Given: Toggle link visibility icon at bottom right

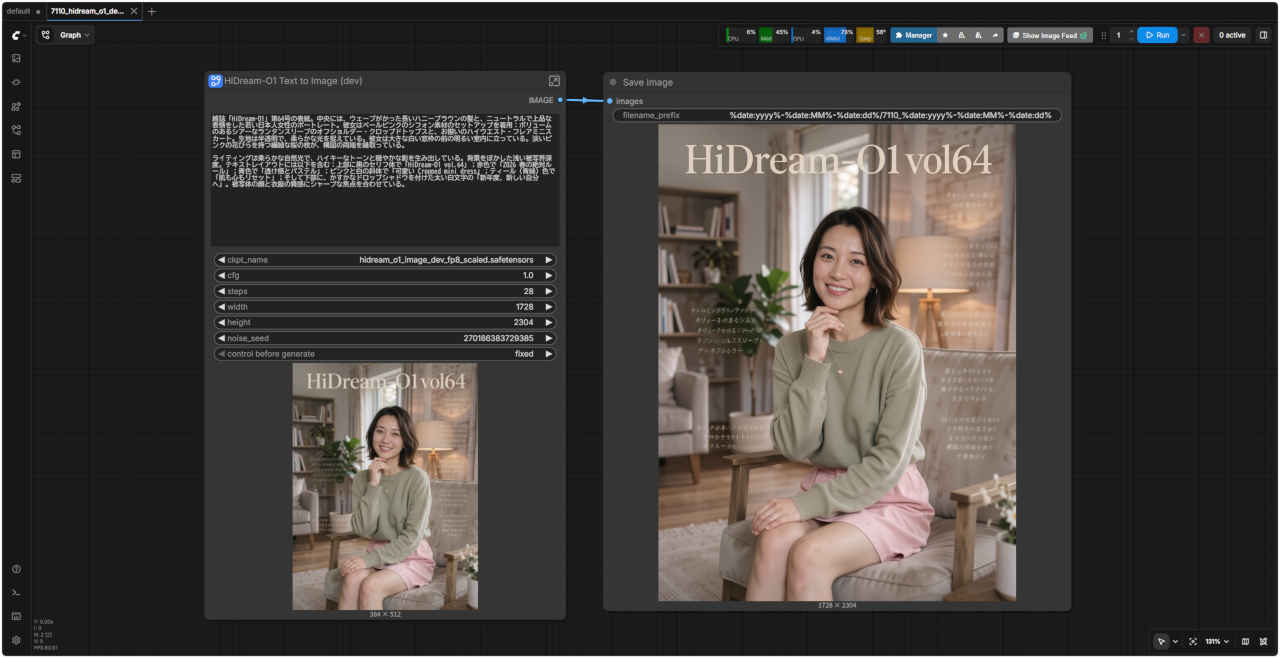Looking at the screenshot, I should point(1263,641).
